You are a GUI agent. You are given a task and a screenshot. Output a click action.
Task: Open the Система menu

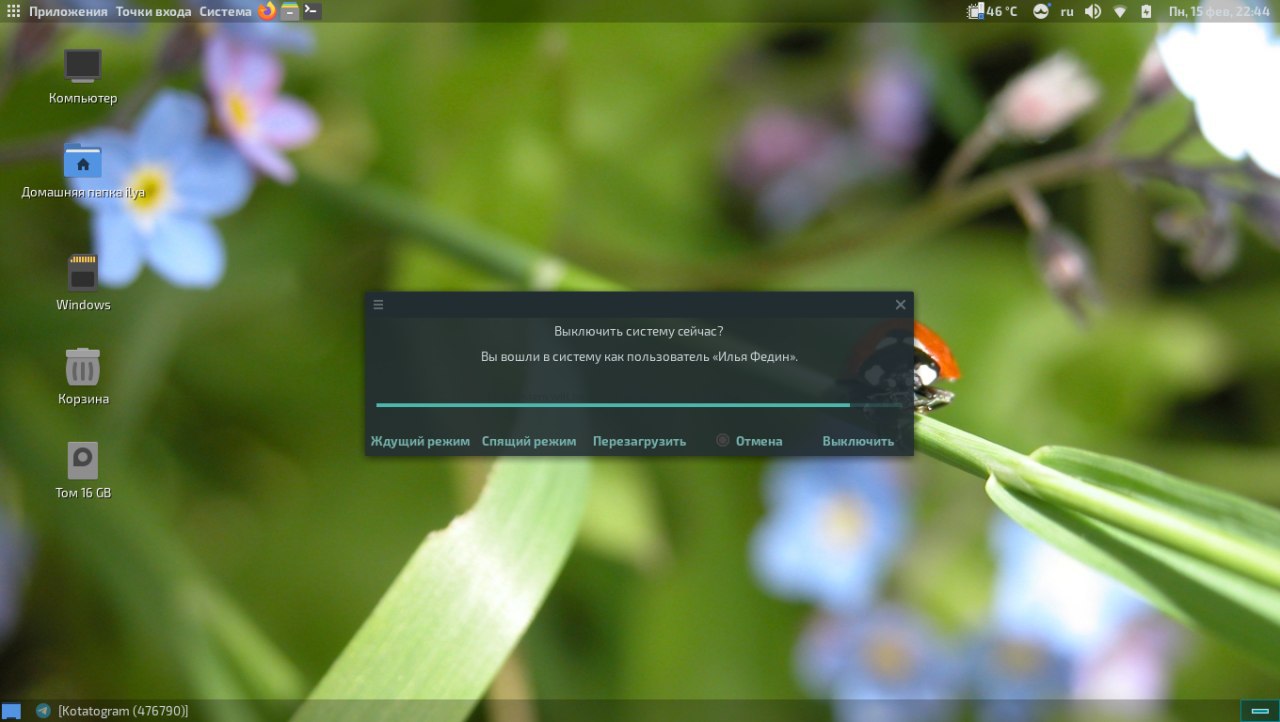225,11
